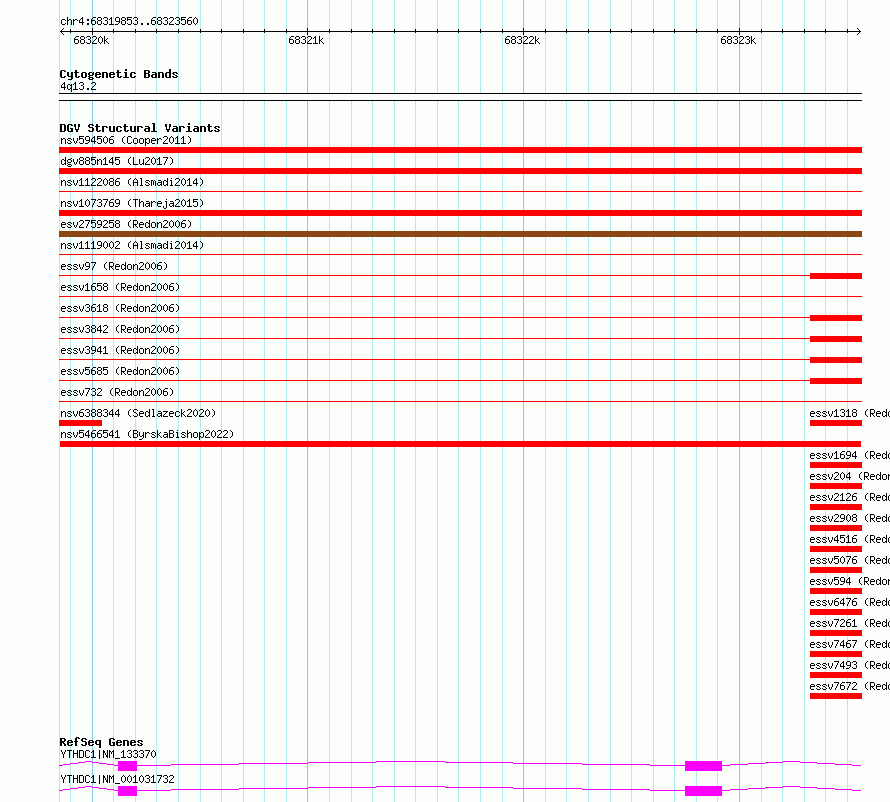Open variant essv3941 (Redon2006) label

pyautogui.click(x=120, y=350)
